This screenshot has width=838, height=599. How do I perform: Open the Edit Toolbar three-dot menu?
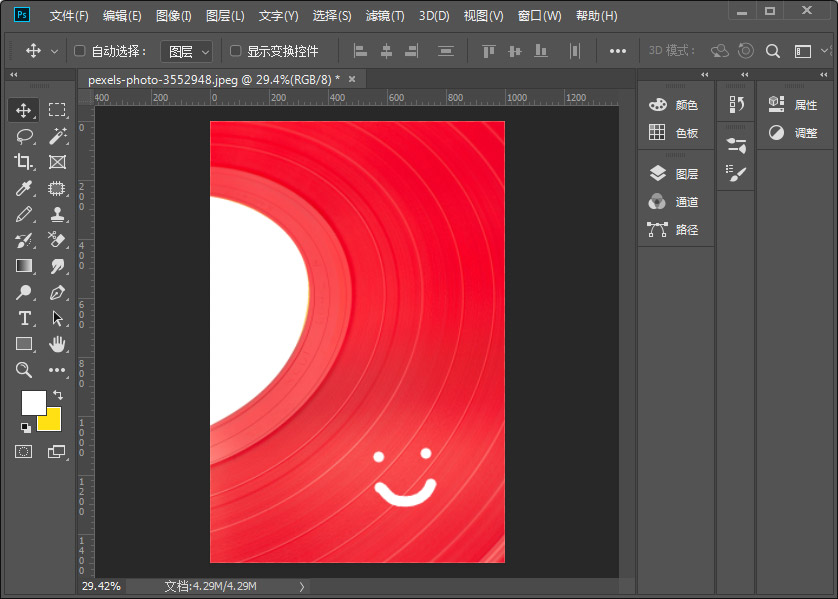point(57,369)
